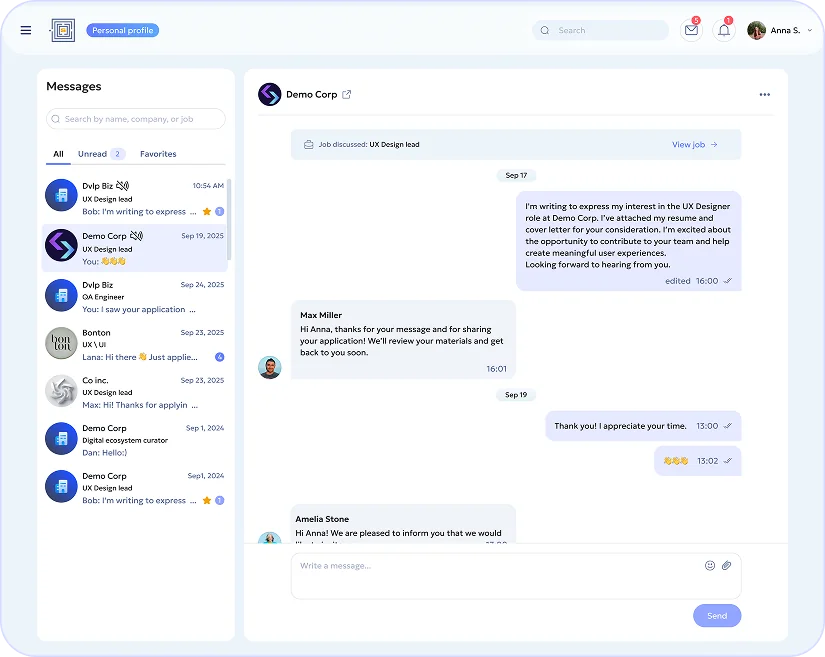Click the unread badge on Bonton chat
This screenshot has height=657, width=825.
click(220, 357)
